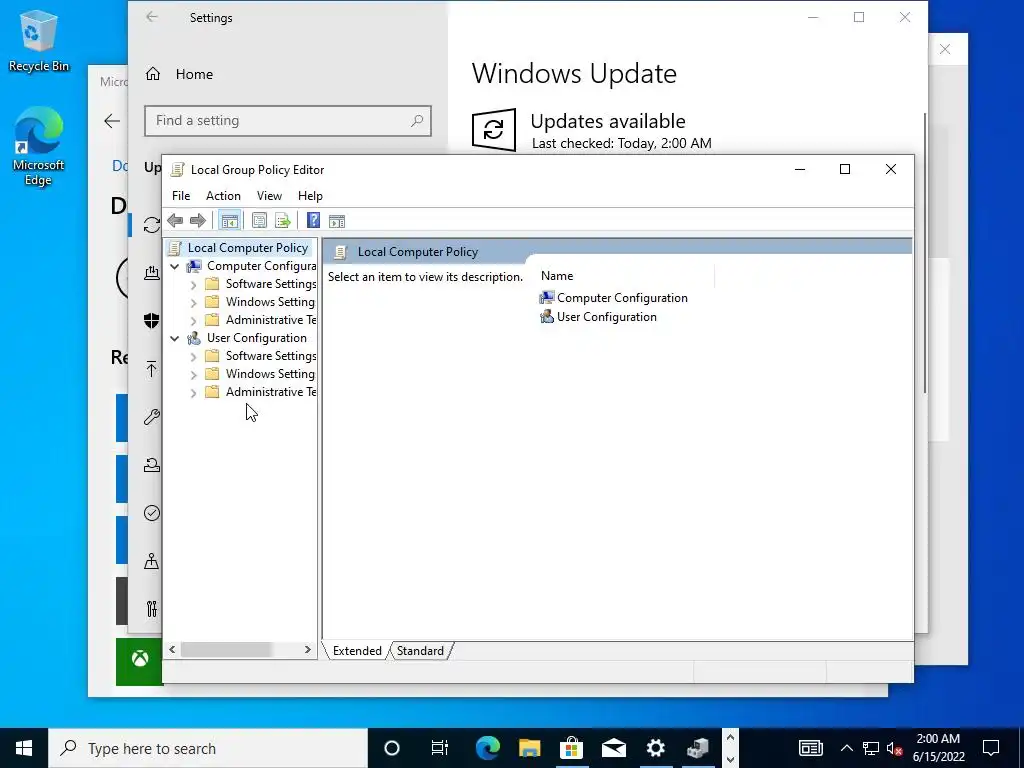Open Activation checkmark icon in Settings sidebar
Screen dimensions: 1024x768
[152, 513]
